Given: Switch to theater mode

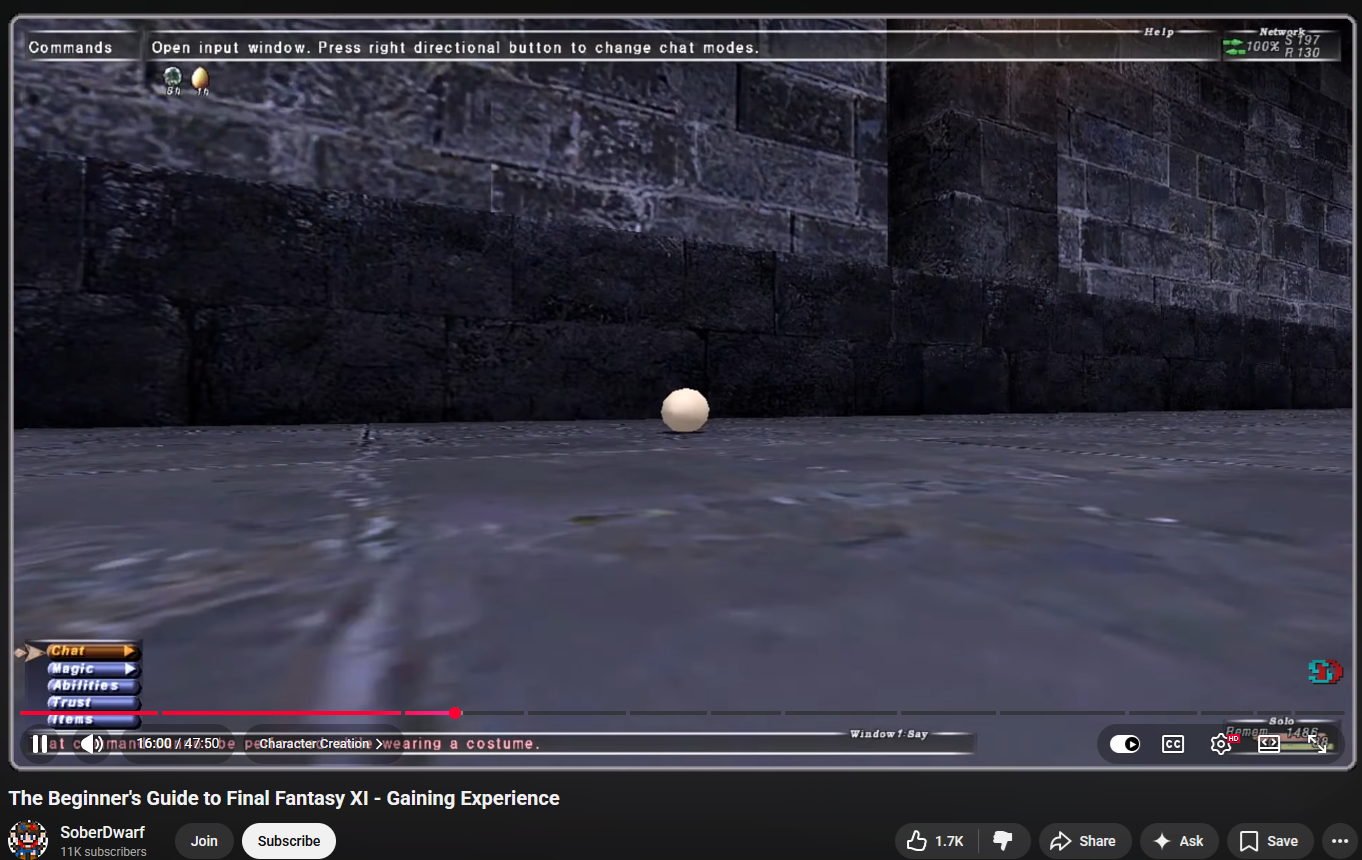Looking at the screenshot, I should [1269, 744].
